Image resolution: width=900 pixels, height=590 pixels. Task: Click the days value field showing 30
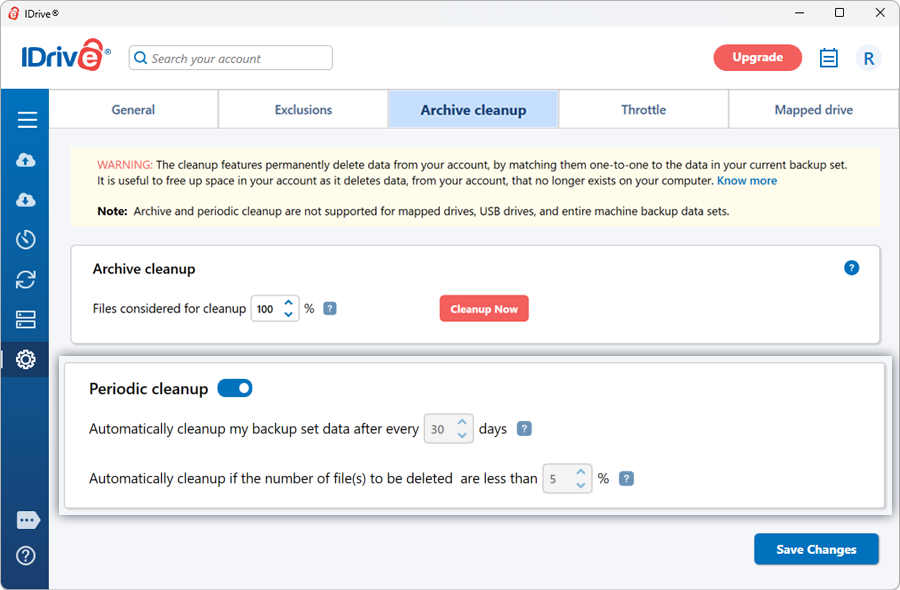pos(448,429)
